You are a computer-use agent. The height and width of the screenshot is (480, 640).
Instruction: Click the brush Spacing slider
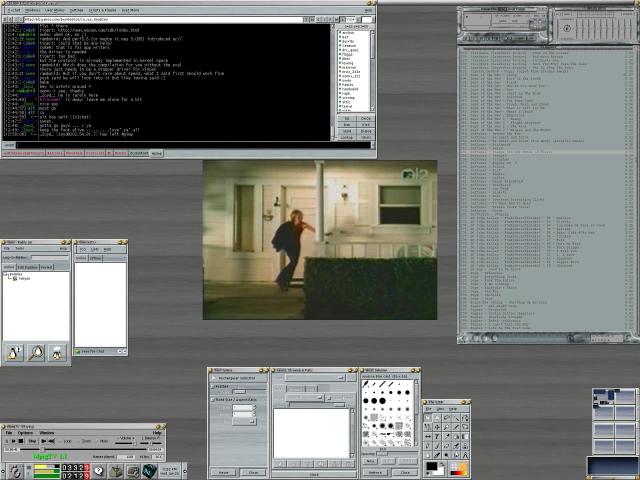(397, 453)
